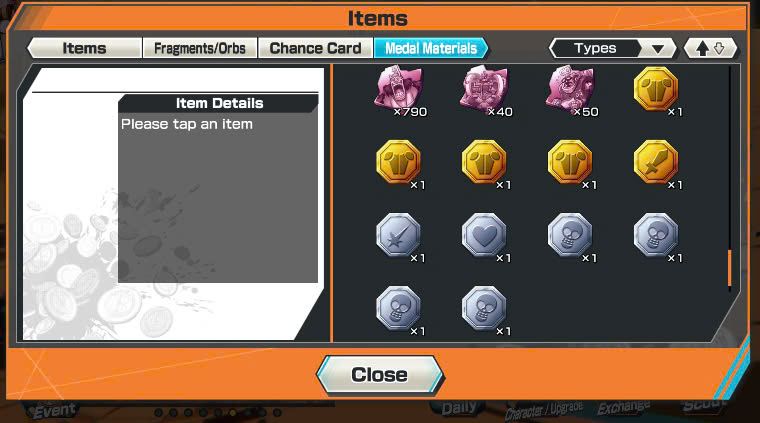
Task: Tap the last silver skull medal in third row
Action: [655, 235]
